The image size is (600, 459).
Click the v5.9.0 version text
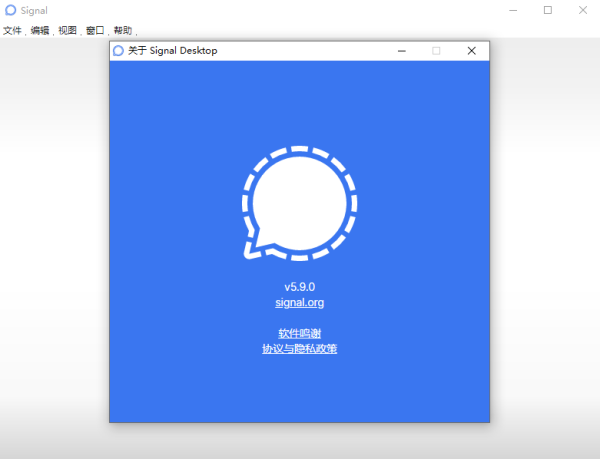coord(299,287)
